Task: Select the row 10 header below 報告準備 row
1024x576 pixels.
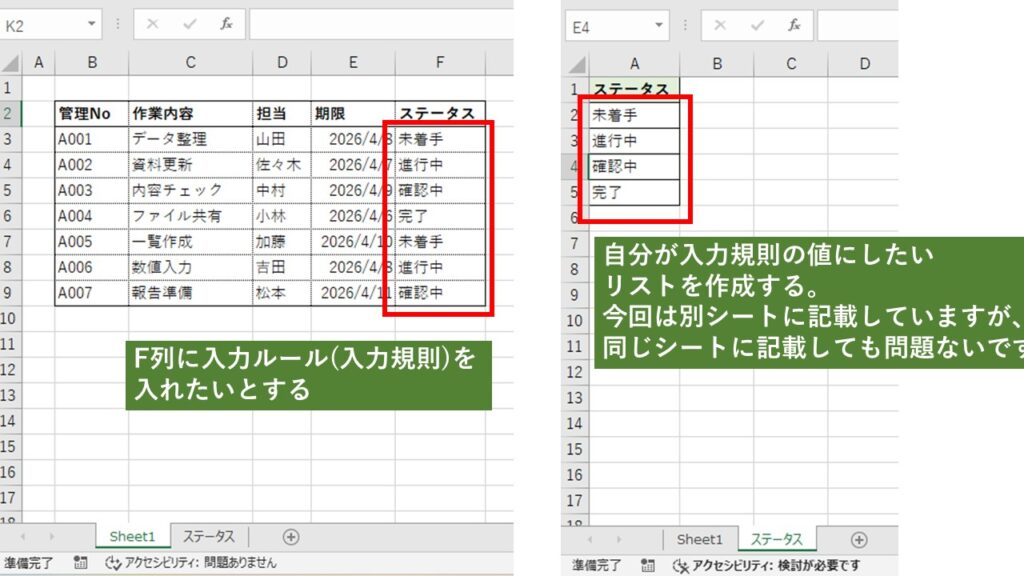Action: tap(11, 320)
